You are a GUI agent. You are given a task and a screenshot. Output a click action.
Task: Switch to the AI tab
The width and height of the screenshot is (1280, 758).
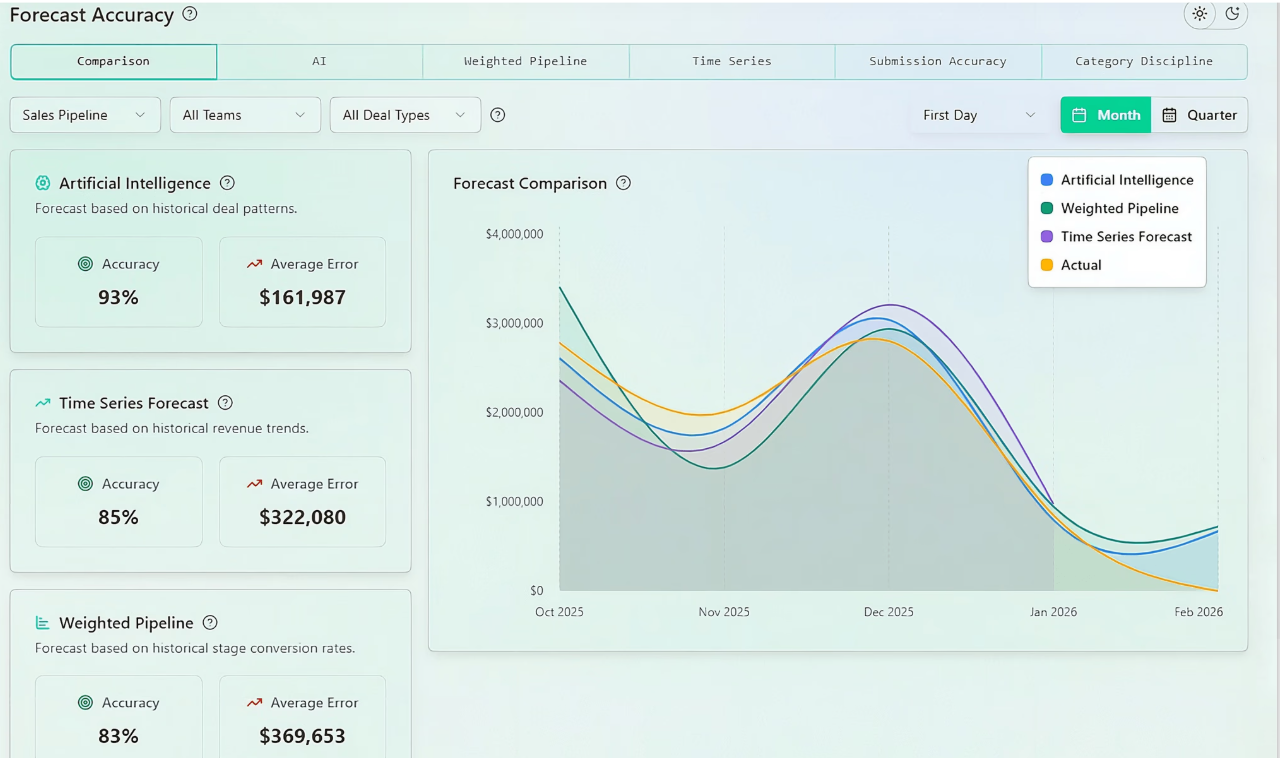[319, 61]
